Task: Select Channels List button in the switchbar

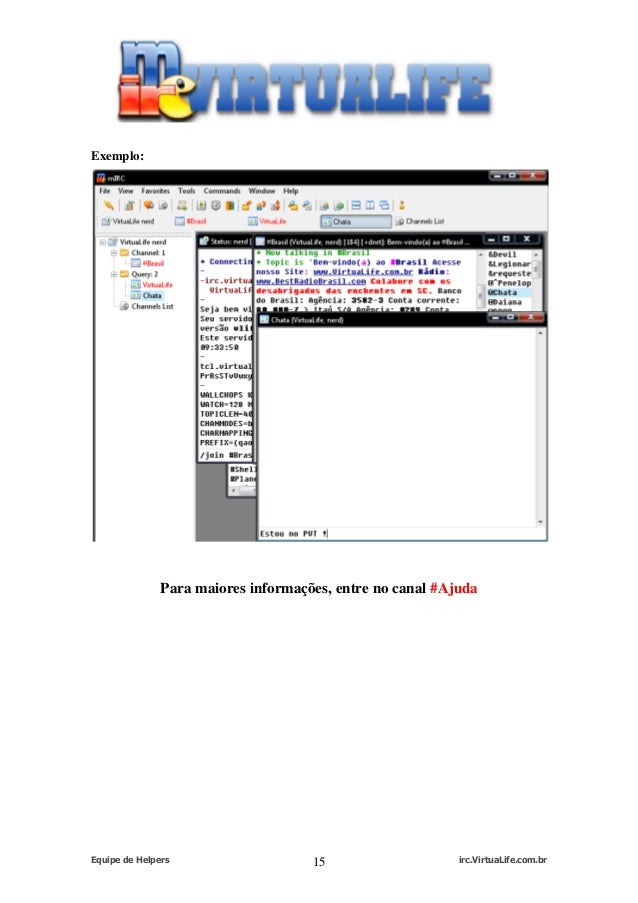Action: [420, 221]
